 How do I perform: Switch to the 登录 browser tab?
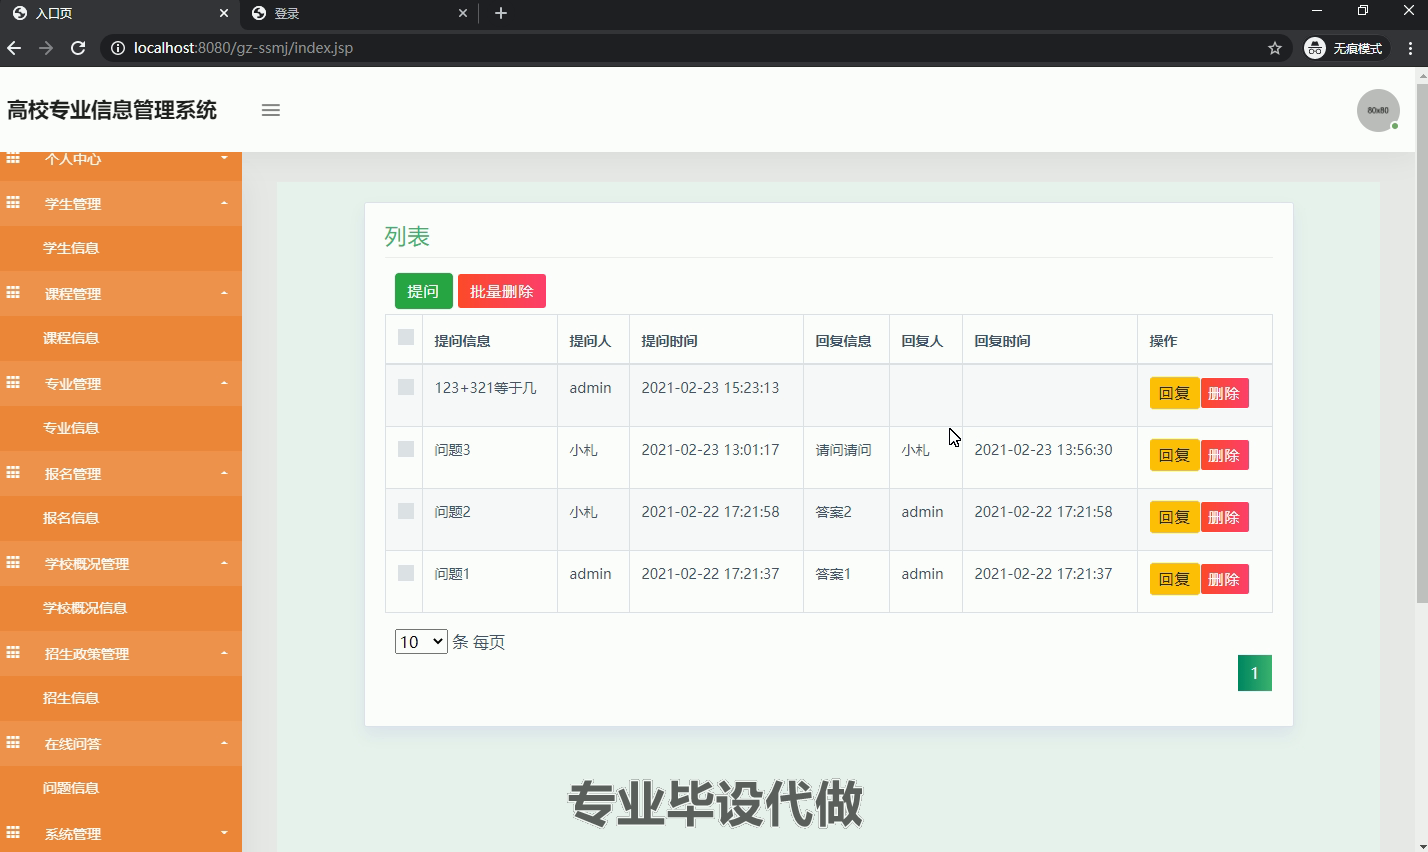359,13
